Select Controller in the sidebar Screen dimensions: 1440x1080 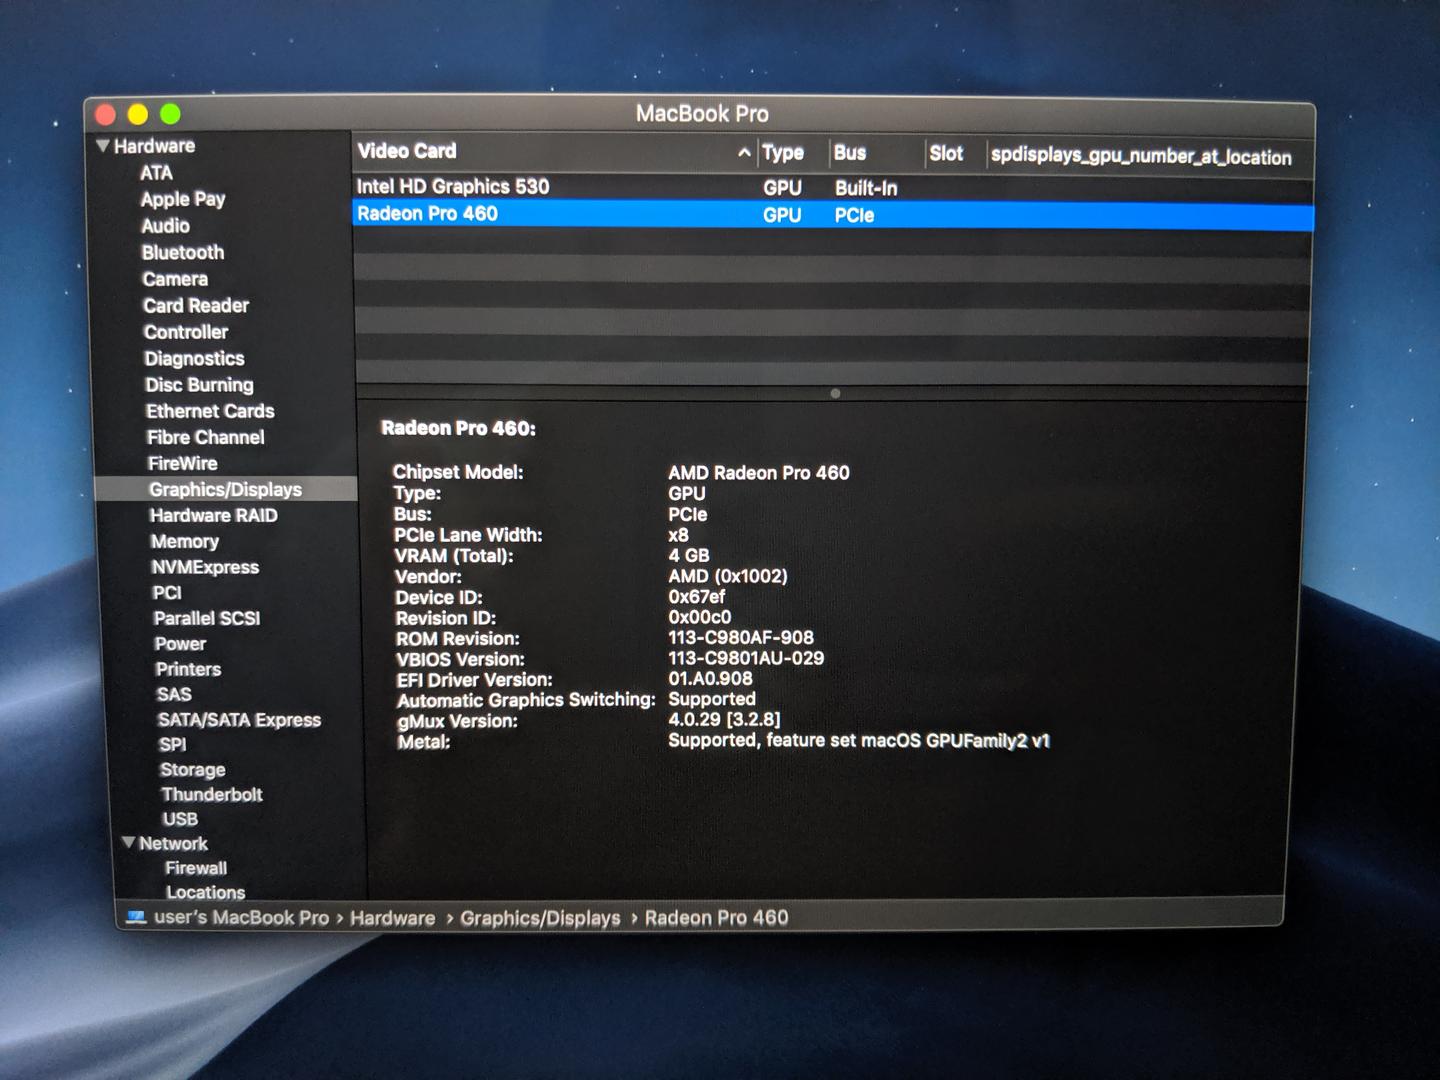186,332
